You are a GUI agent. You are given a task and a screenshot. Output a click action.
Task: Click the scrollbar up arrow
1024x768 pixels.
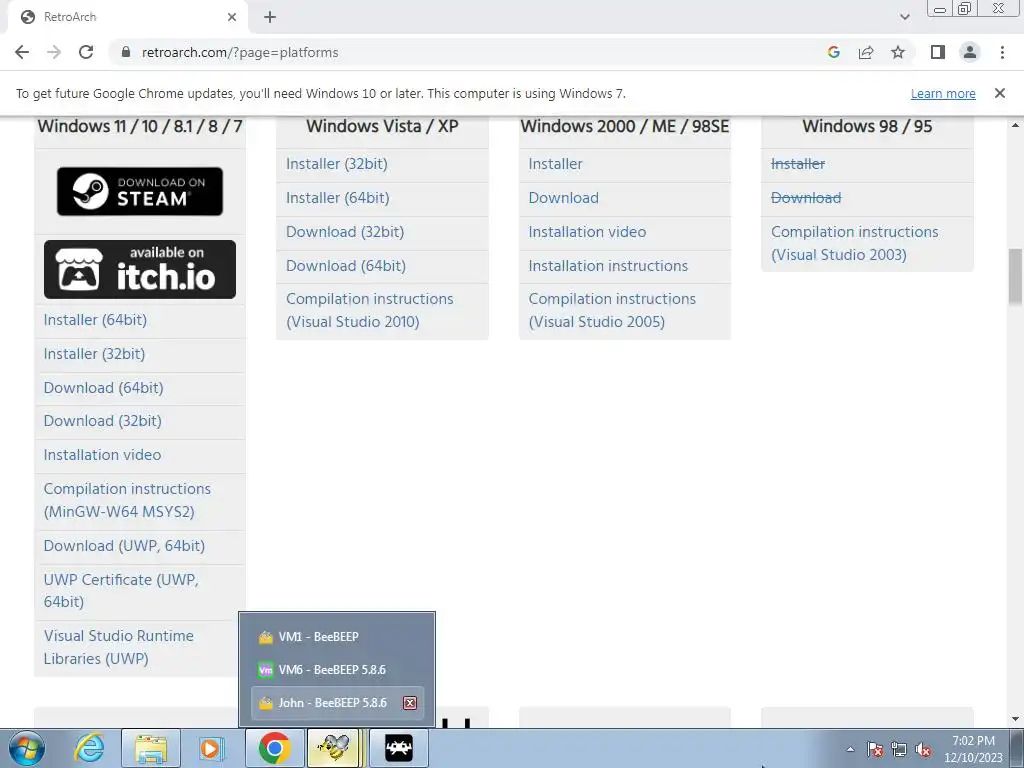pos(1016,125)
